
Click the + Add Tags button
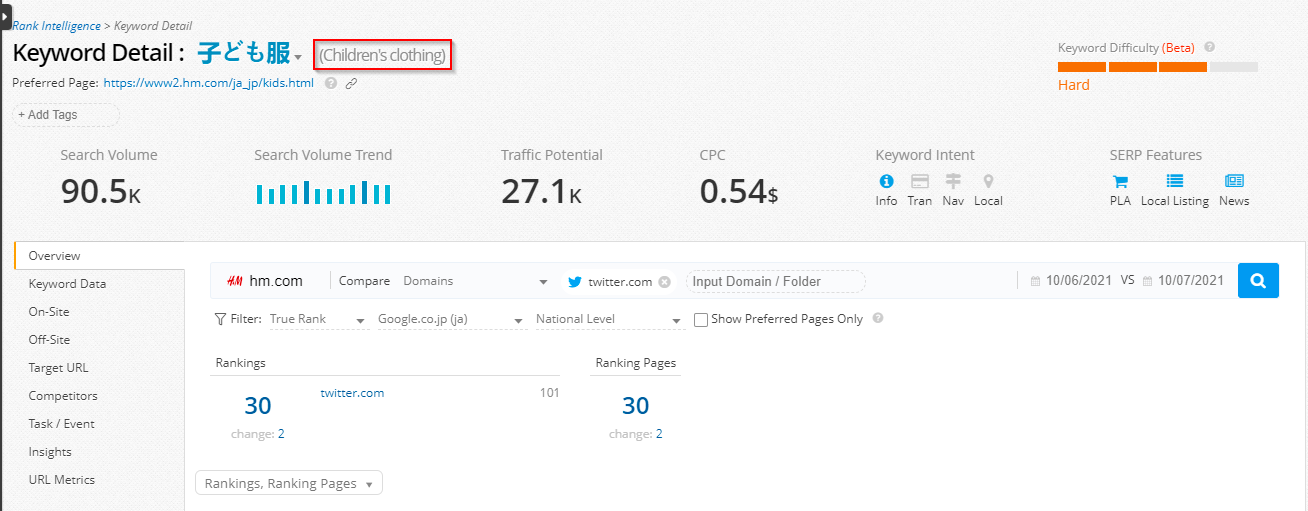pos(66,115)
